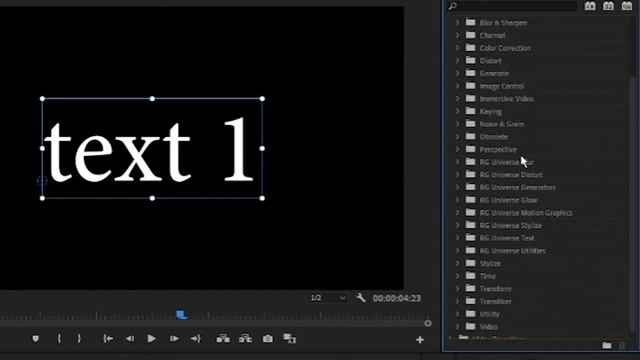Select the Utility folder label
This screenshot has height=360, width=640.
coord(489,314)
